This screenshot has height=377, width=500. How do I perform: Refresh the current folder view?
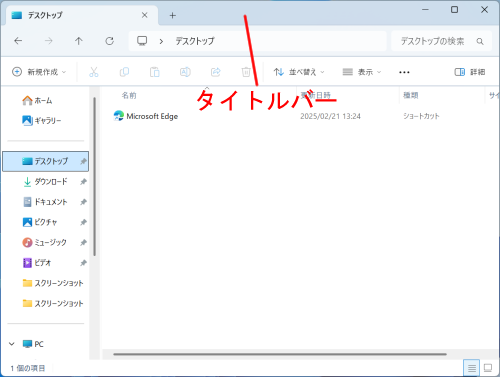tap(110, 41)
